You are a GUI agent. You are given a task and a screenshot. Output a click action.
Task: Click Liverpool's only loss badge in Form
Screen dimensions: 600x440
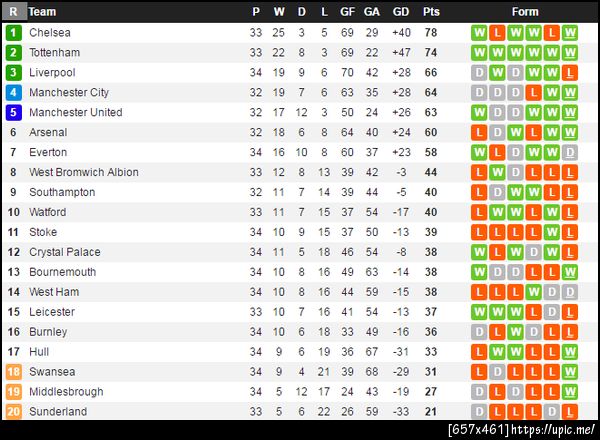click(x=570, y=72)
